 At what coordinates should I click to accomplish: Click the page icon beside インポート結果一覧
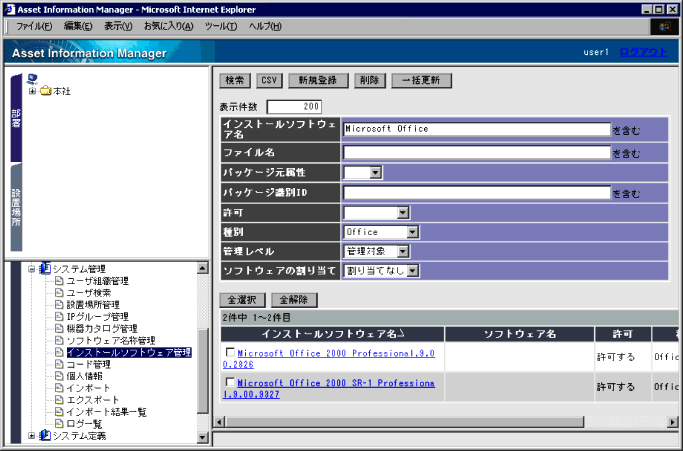click(x=59, y=412)
